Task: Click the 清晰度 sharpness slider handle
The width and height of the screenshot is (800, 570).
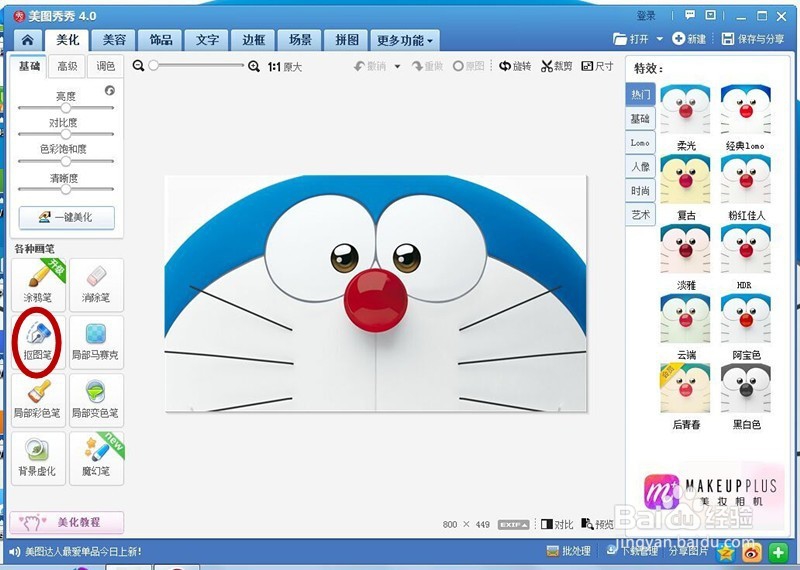Action: point(66,189)
